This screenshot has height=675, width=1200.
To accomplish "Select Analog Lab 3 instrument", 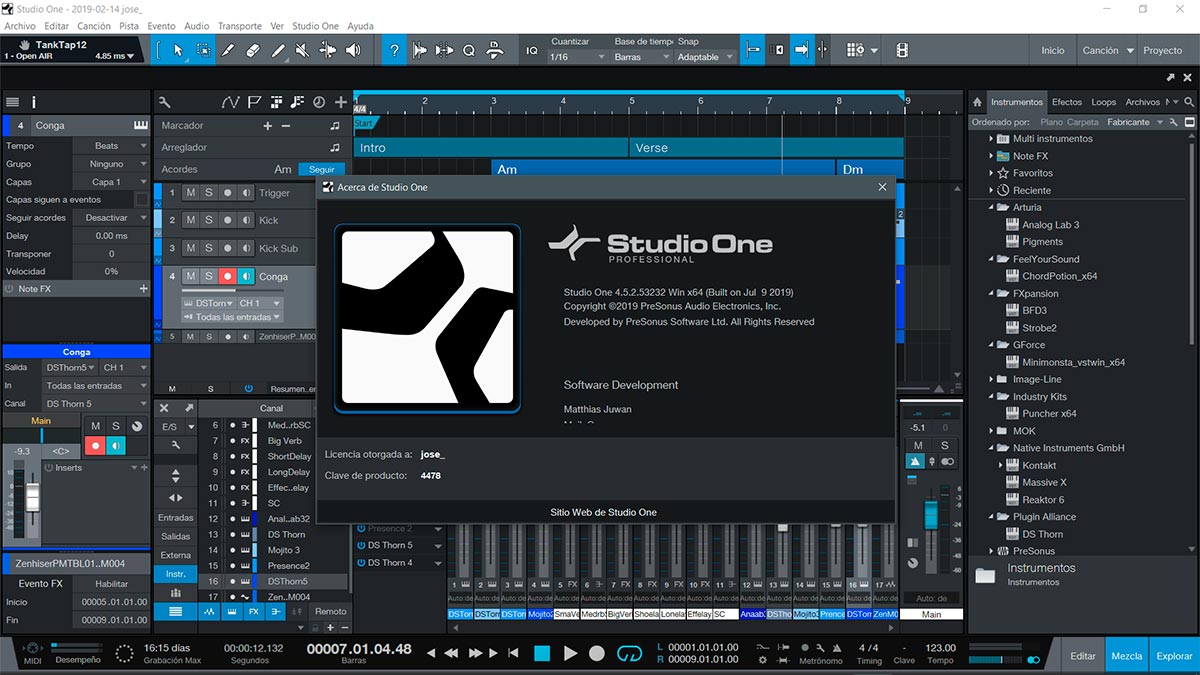I will point(1050,225).
